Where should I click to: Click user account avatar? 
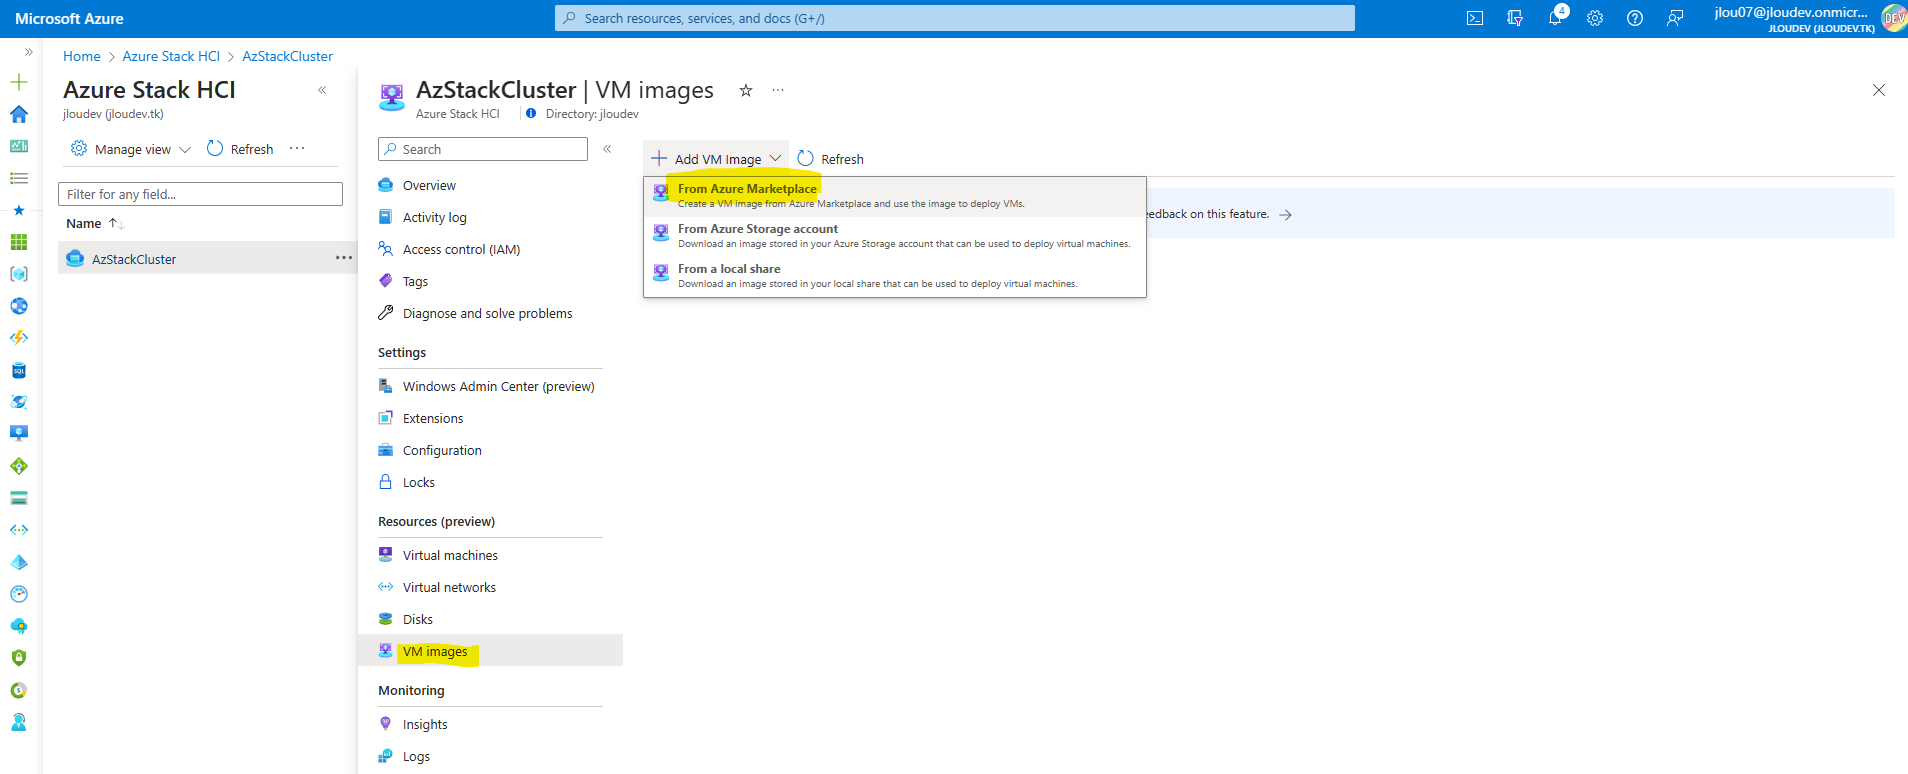pyautogui.click(x=1894, y=18)
